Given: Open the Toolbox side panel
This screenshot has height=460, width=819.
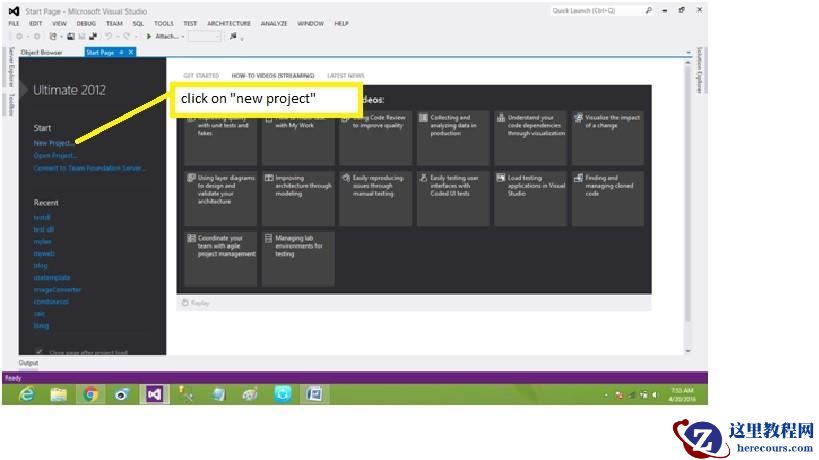Looking at the screenshot, I should [x=10, y=105].
